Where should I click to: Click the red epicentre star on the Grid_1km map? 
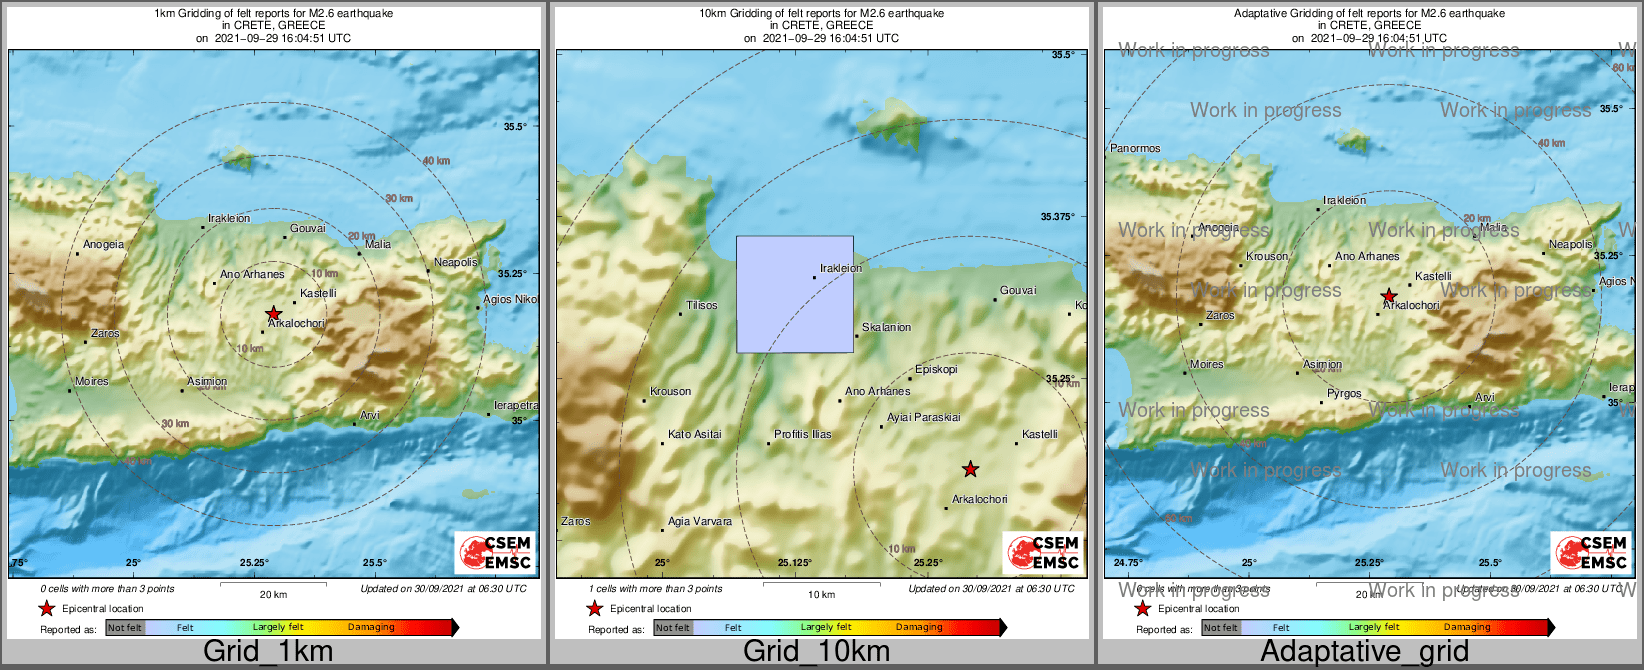tap(273, 313)
